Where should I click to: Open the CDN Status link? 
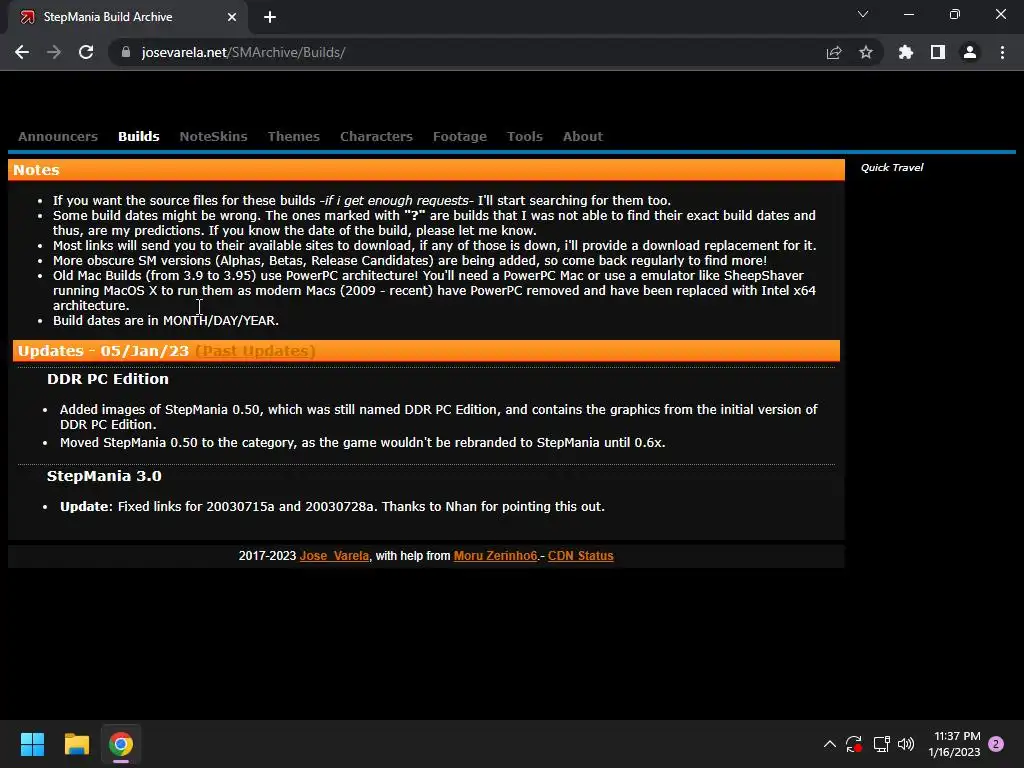pos(581,556)
